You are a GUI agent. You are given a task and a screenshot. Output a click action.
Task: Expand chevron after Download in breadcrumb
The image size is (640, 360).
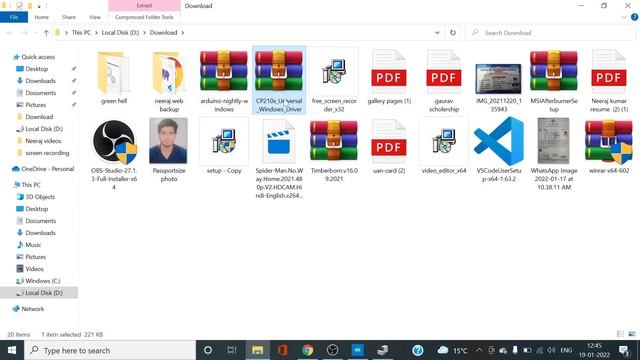183,33
